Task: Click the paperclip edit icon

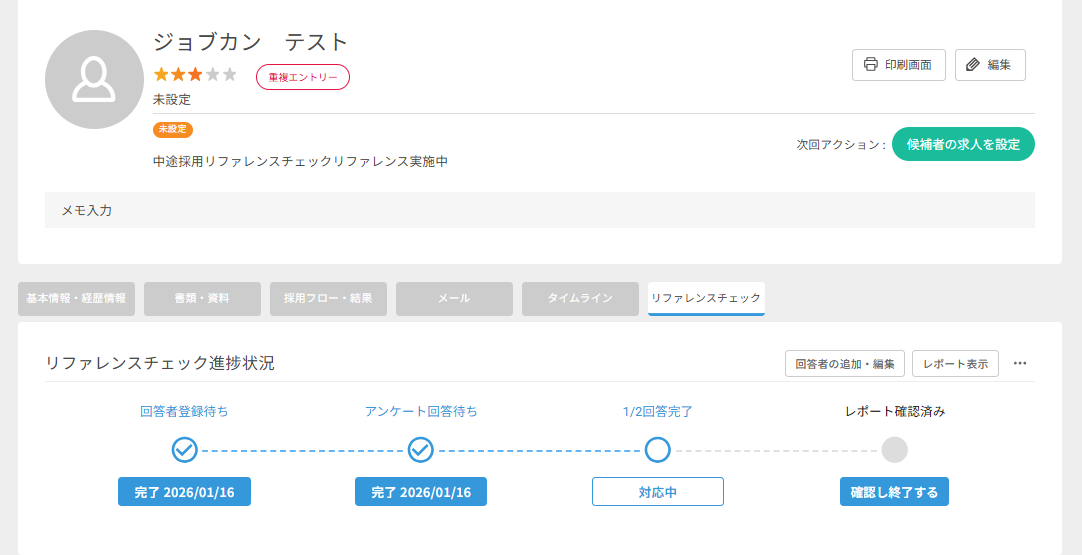Action: click(x=973, y=65)
